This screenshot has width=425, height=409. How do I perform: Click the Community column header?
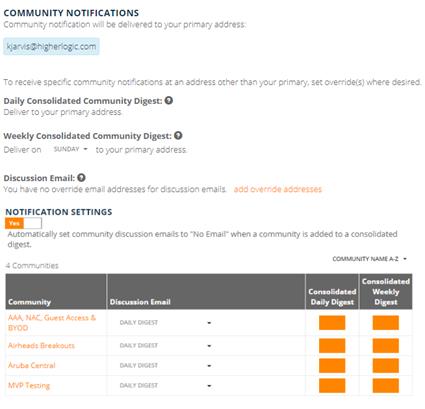[x=56, y=292]
